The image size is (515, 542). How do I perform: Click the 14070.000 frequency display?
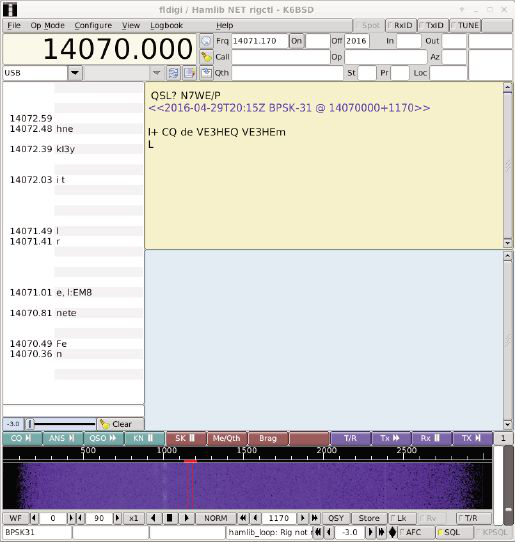(99, 49)
